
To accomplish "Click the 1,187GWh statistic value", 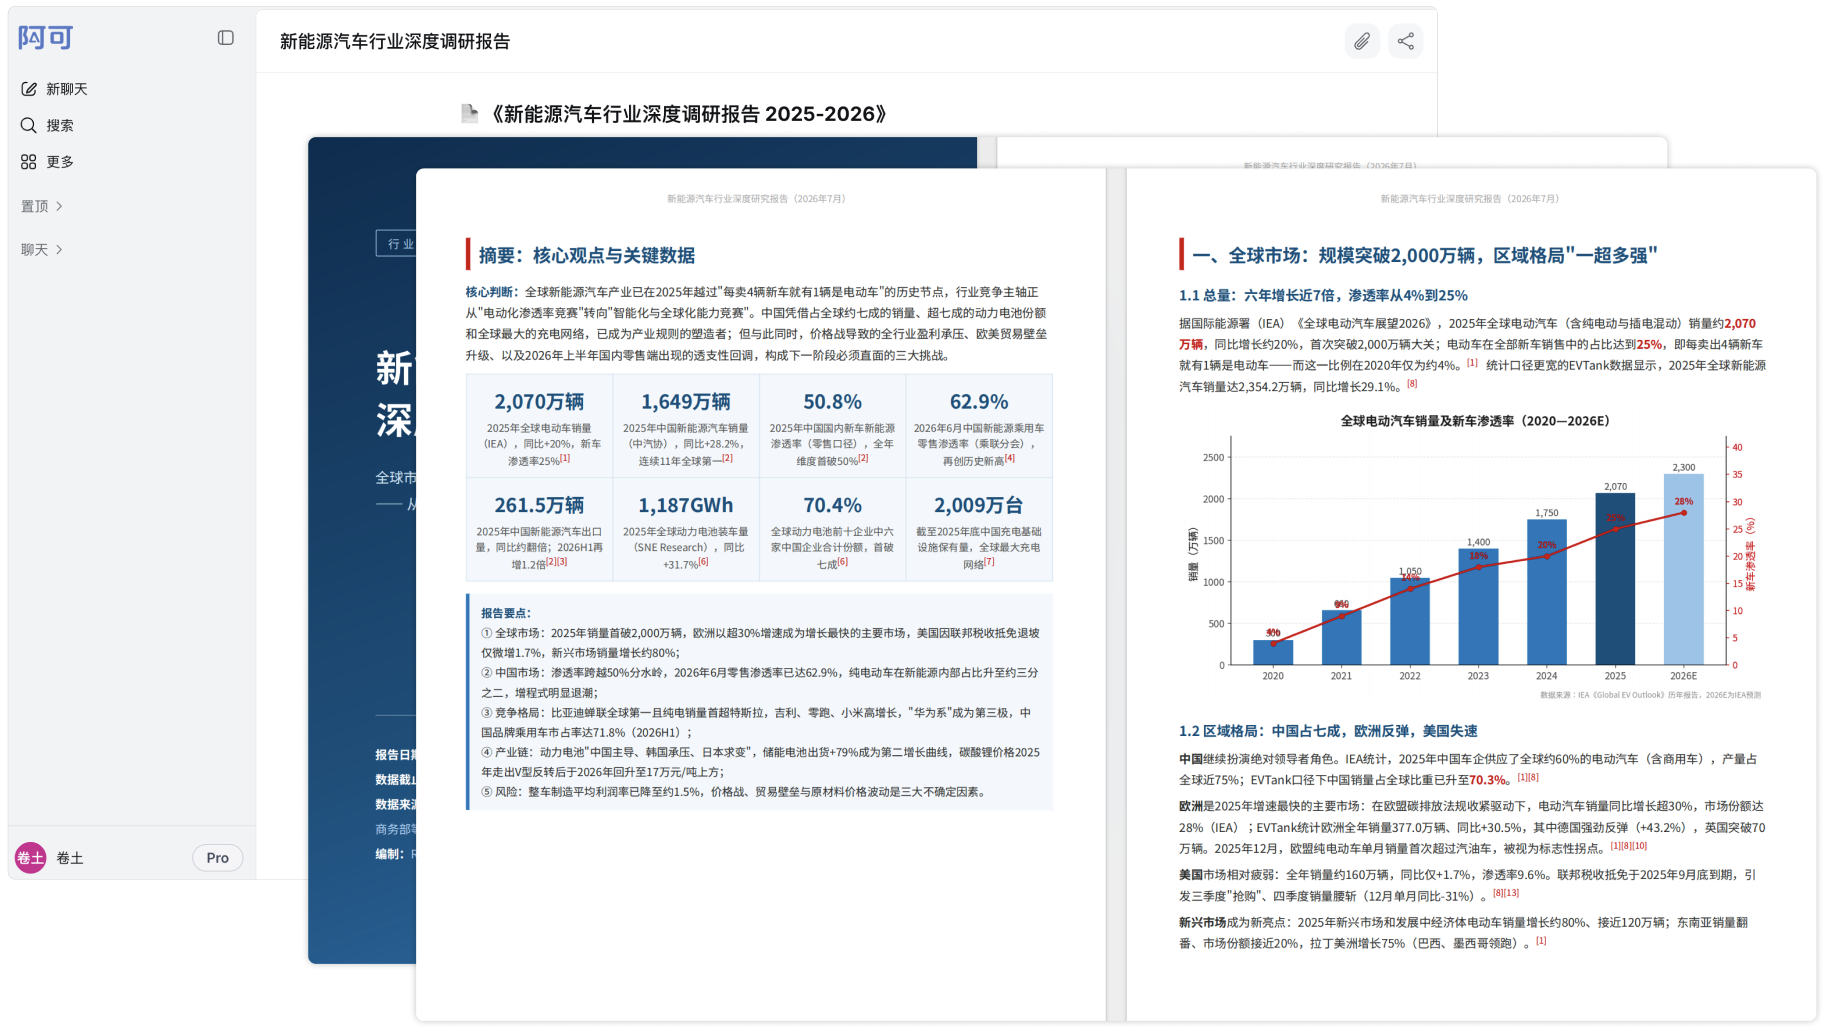I will 686,506.
